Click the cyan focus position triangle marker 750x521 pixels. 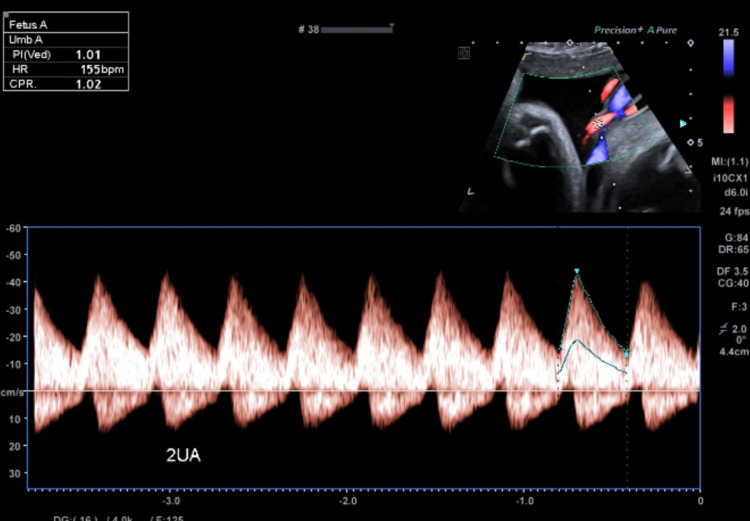tap(684, 124)
